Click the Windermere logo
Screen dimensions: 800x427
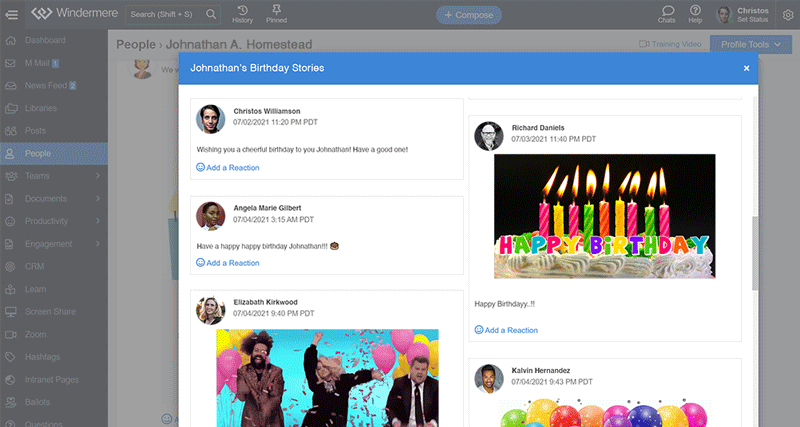[x=74, y=13]
